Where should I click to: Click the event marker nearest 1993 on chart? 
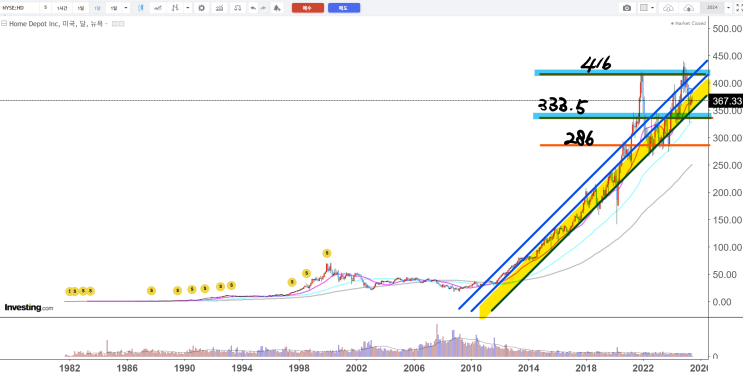pyautogui.click(x=231, y=285)
